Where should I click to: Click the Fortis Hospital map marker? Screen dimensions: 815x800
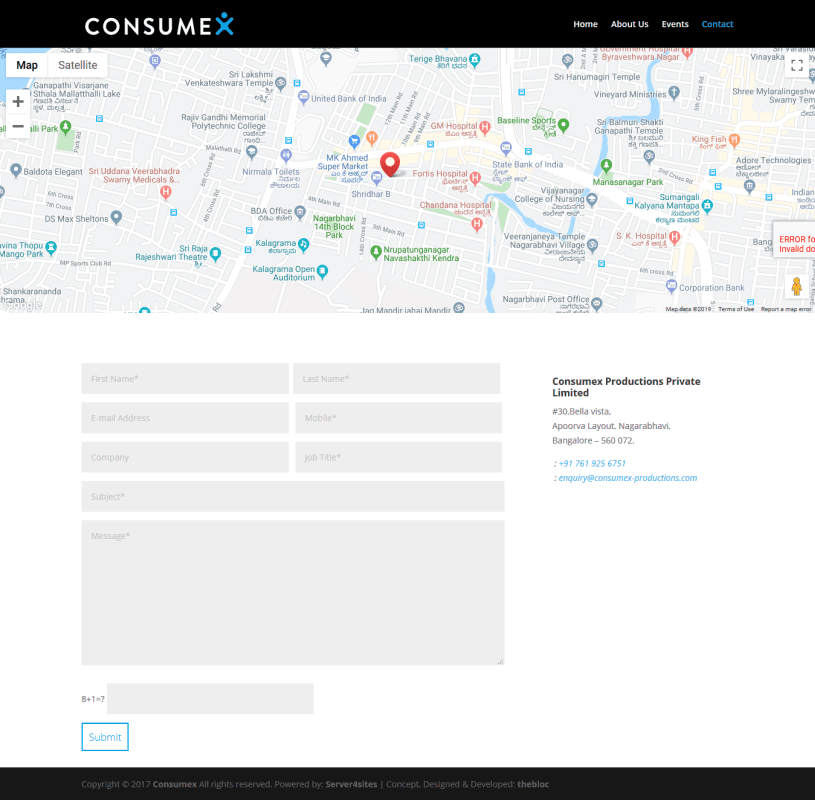click(x=475, y=177)
